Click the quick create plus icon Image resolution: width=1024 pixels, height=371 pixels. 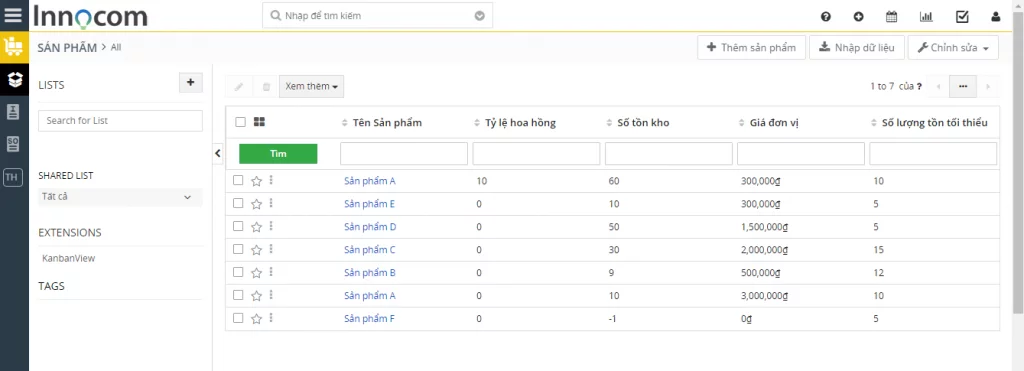[x=858, y=17]
